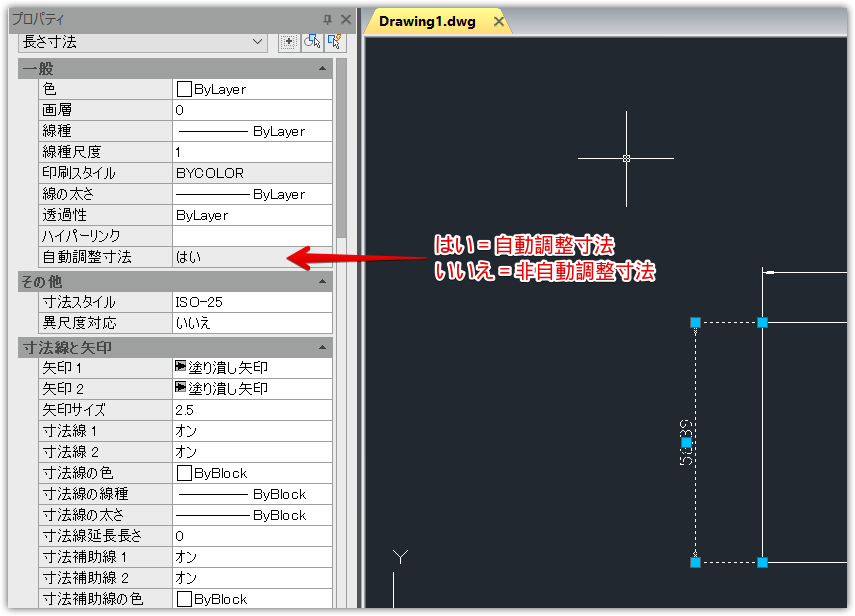Screen dimensions: 855x616
Task: Click the bottom-left dimension grip
Action: (695, 562)
